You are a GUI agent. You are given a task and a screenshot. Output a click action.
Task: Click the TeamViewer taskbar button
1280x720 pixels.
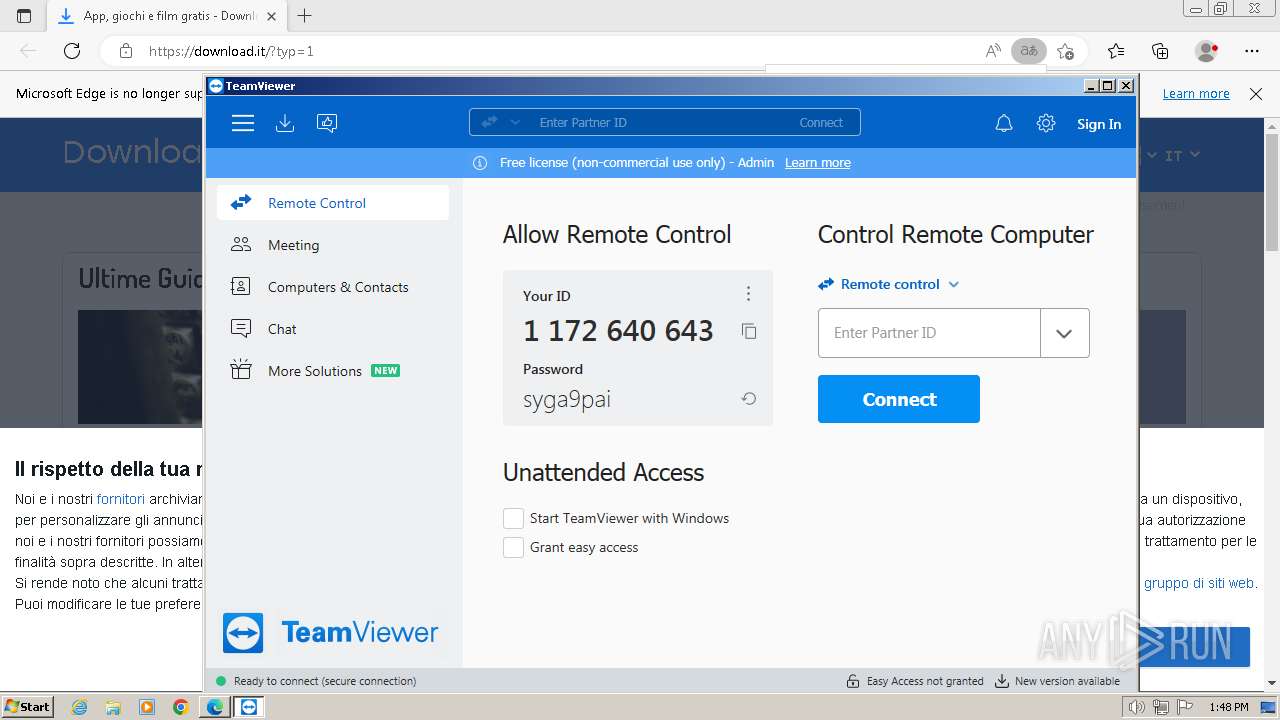point(248,707)
